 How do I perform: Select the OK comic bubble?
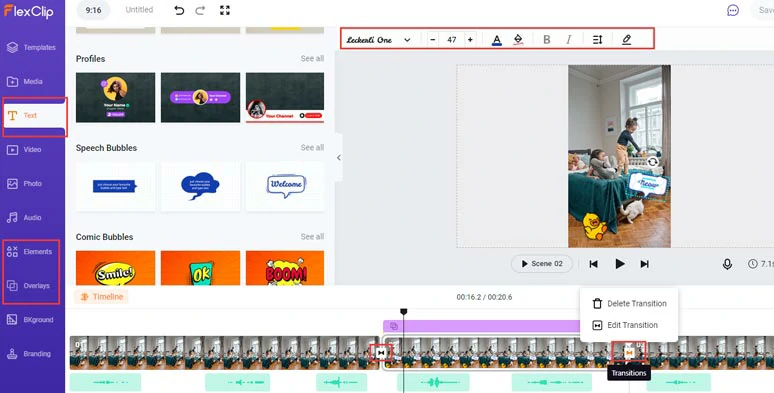tap(200, 268)
